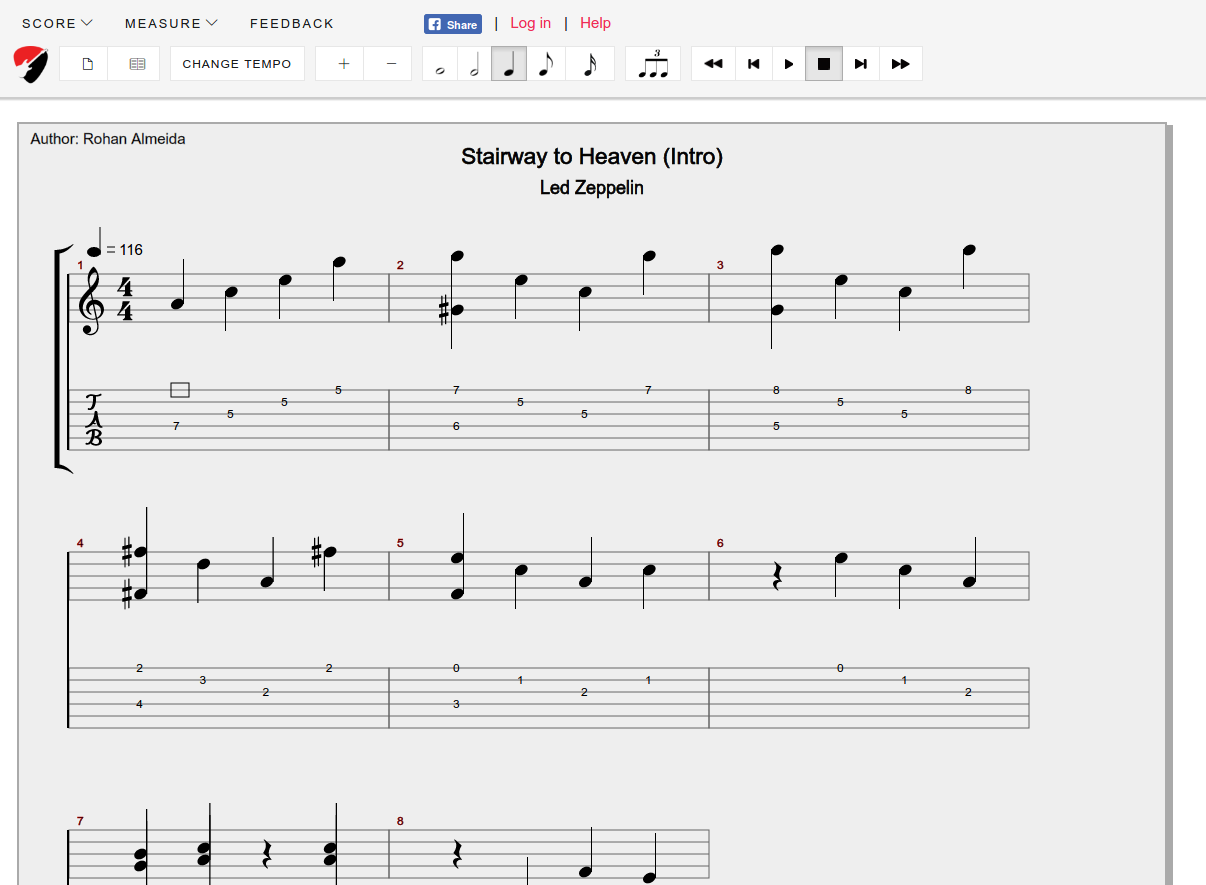Click the CHANGE TEMPO button
This screenshot has height=885, width=1206.
[x=237, y=64]
